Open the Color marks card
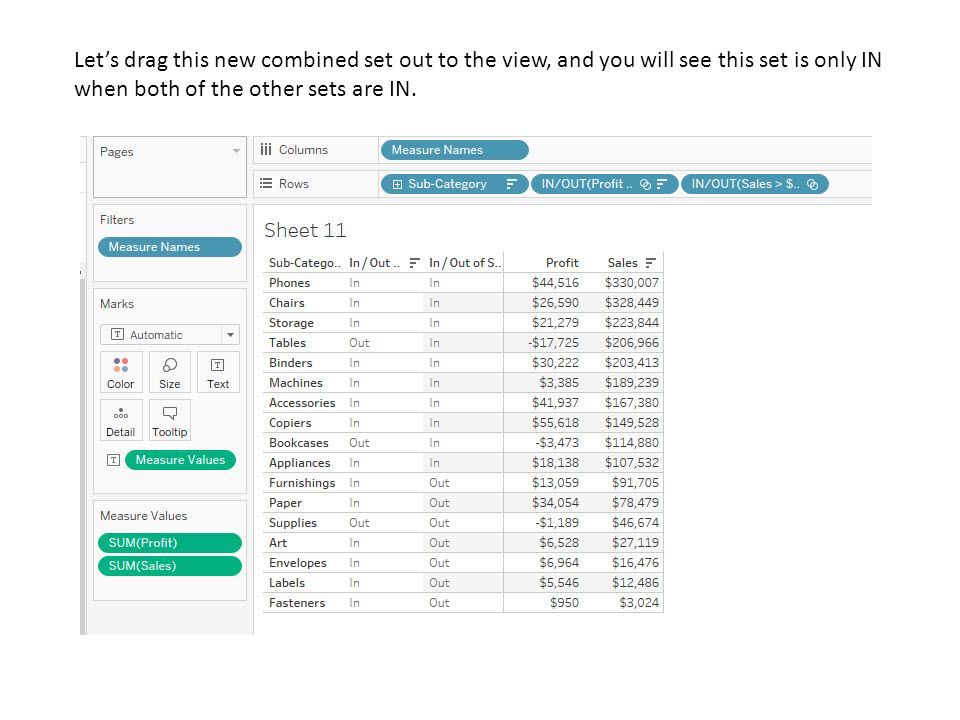Viewport: 960px width, 720px height. pos(121,372)
